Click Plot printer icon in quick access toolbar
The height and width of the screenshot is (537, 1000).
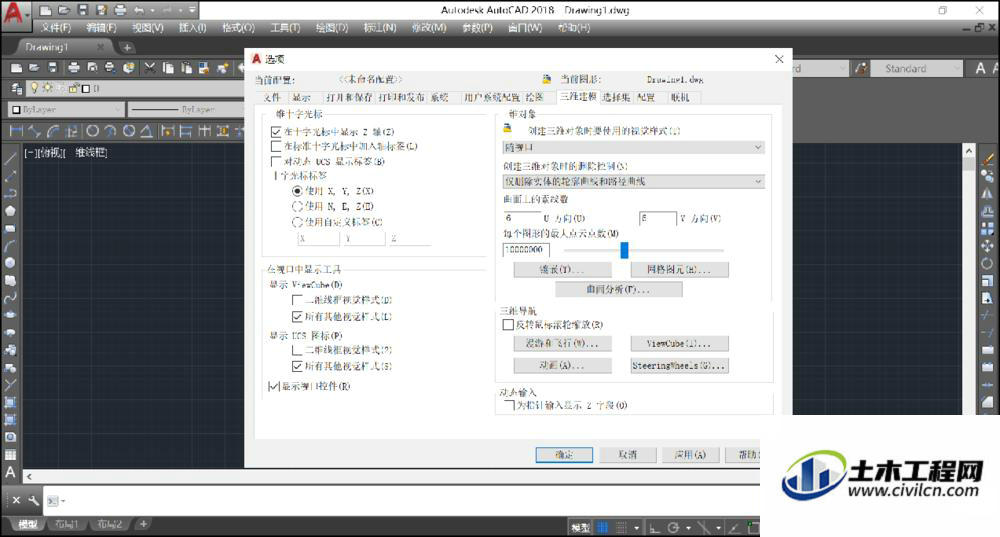pos(121,10)
